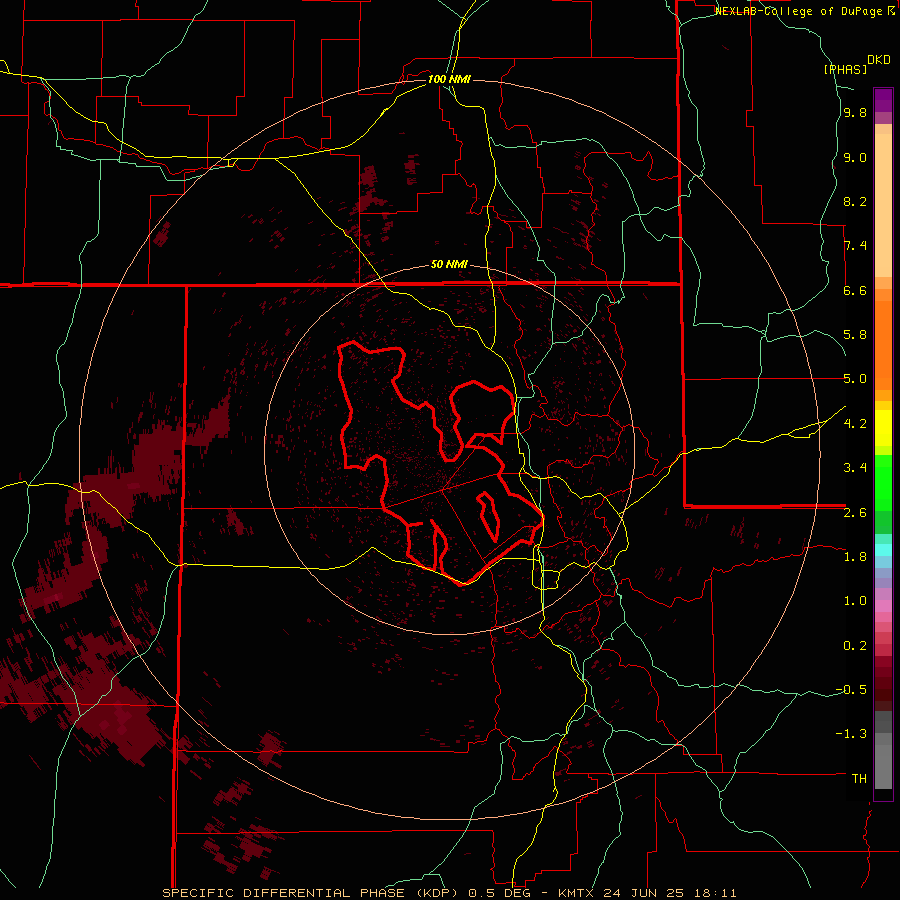This screenshot has height=900, width=900.
Task: Click the cyan band of the color scale
Action: pyautogui.click(x=883, y=550)
